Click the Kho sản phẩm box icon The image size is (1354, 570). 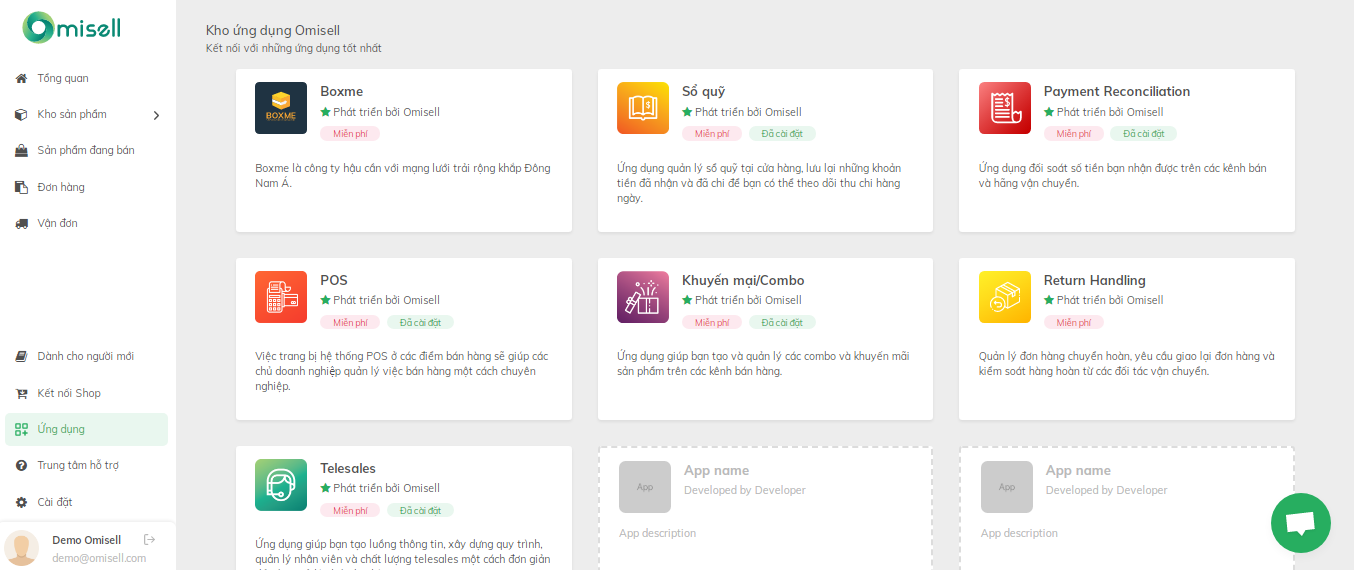21,114
